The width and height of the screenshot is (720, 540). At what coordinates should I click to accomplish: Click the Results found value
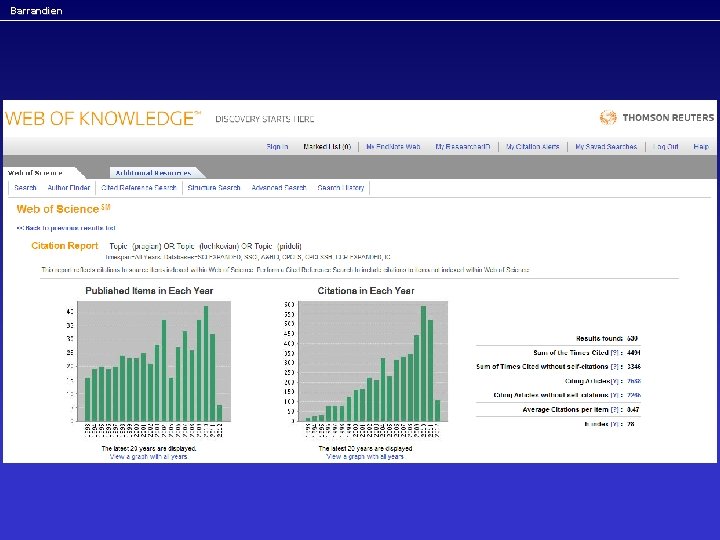pos(632,338)
